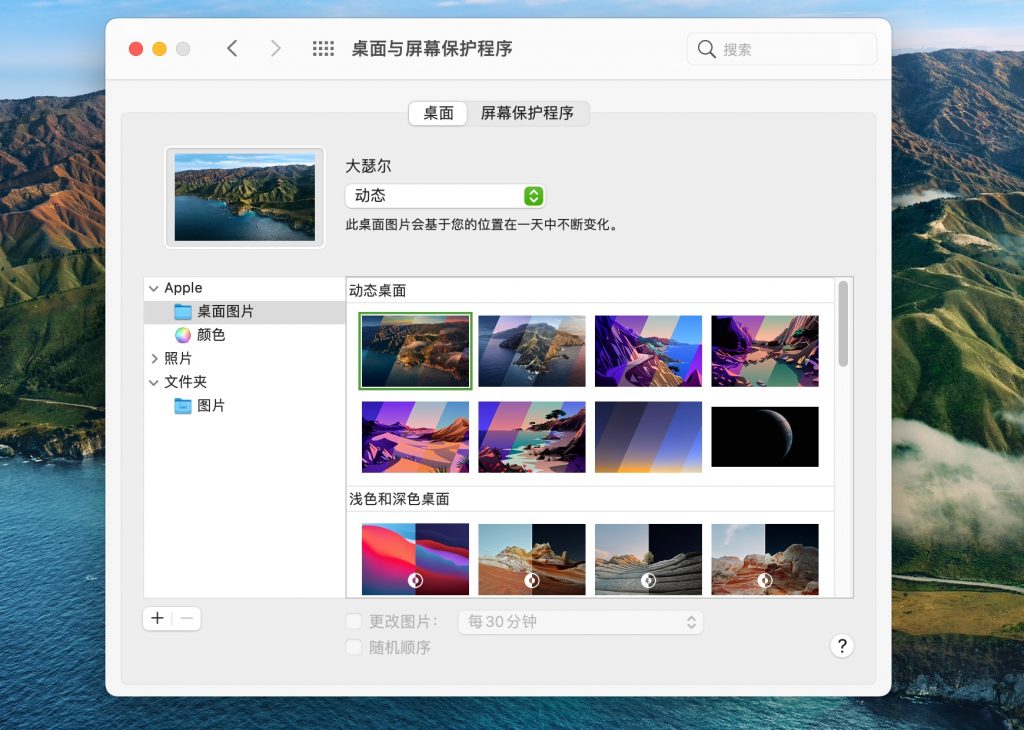The image size is (1024, 730).
Task: Click the current wallpaper preview image
Action: 245,197
